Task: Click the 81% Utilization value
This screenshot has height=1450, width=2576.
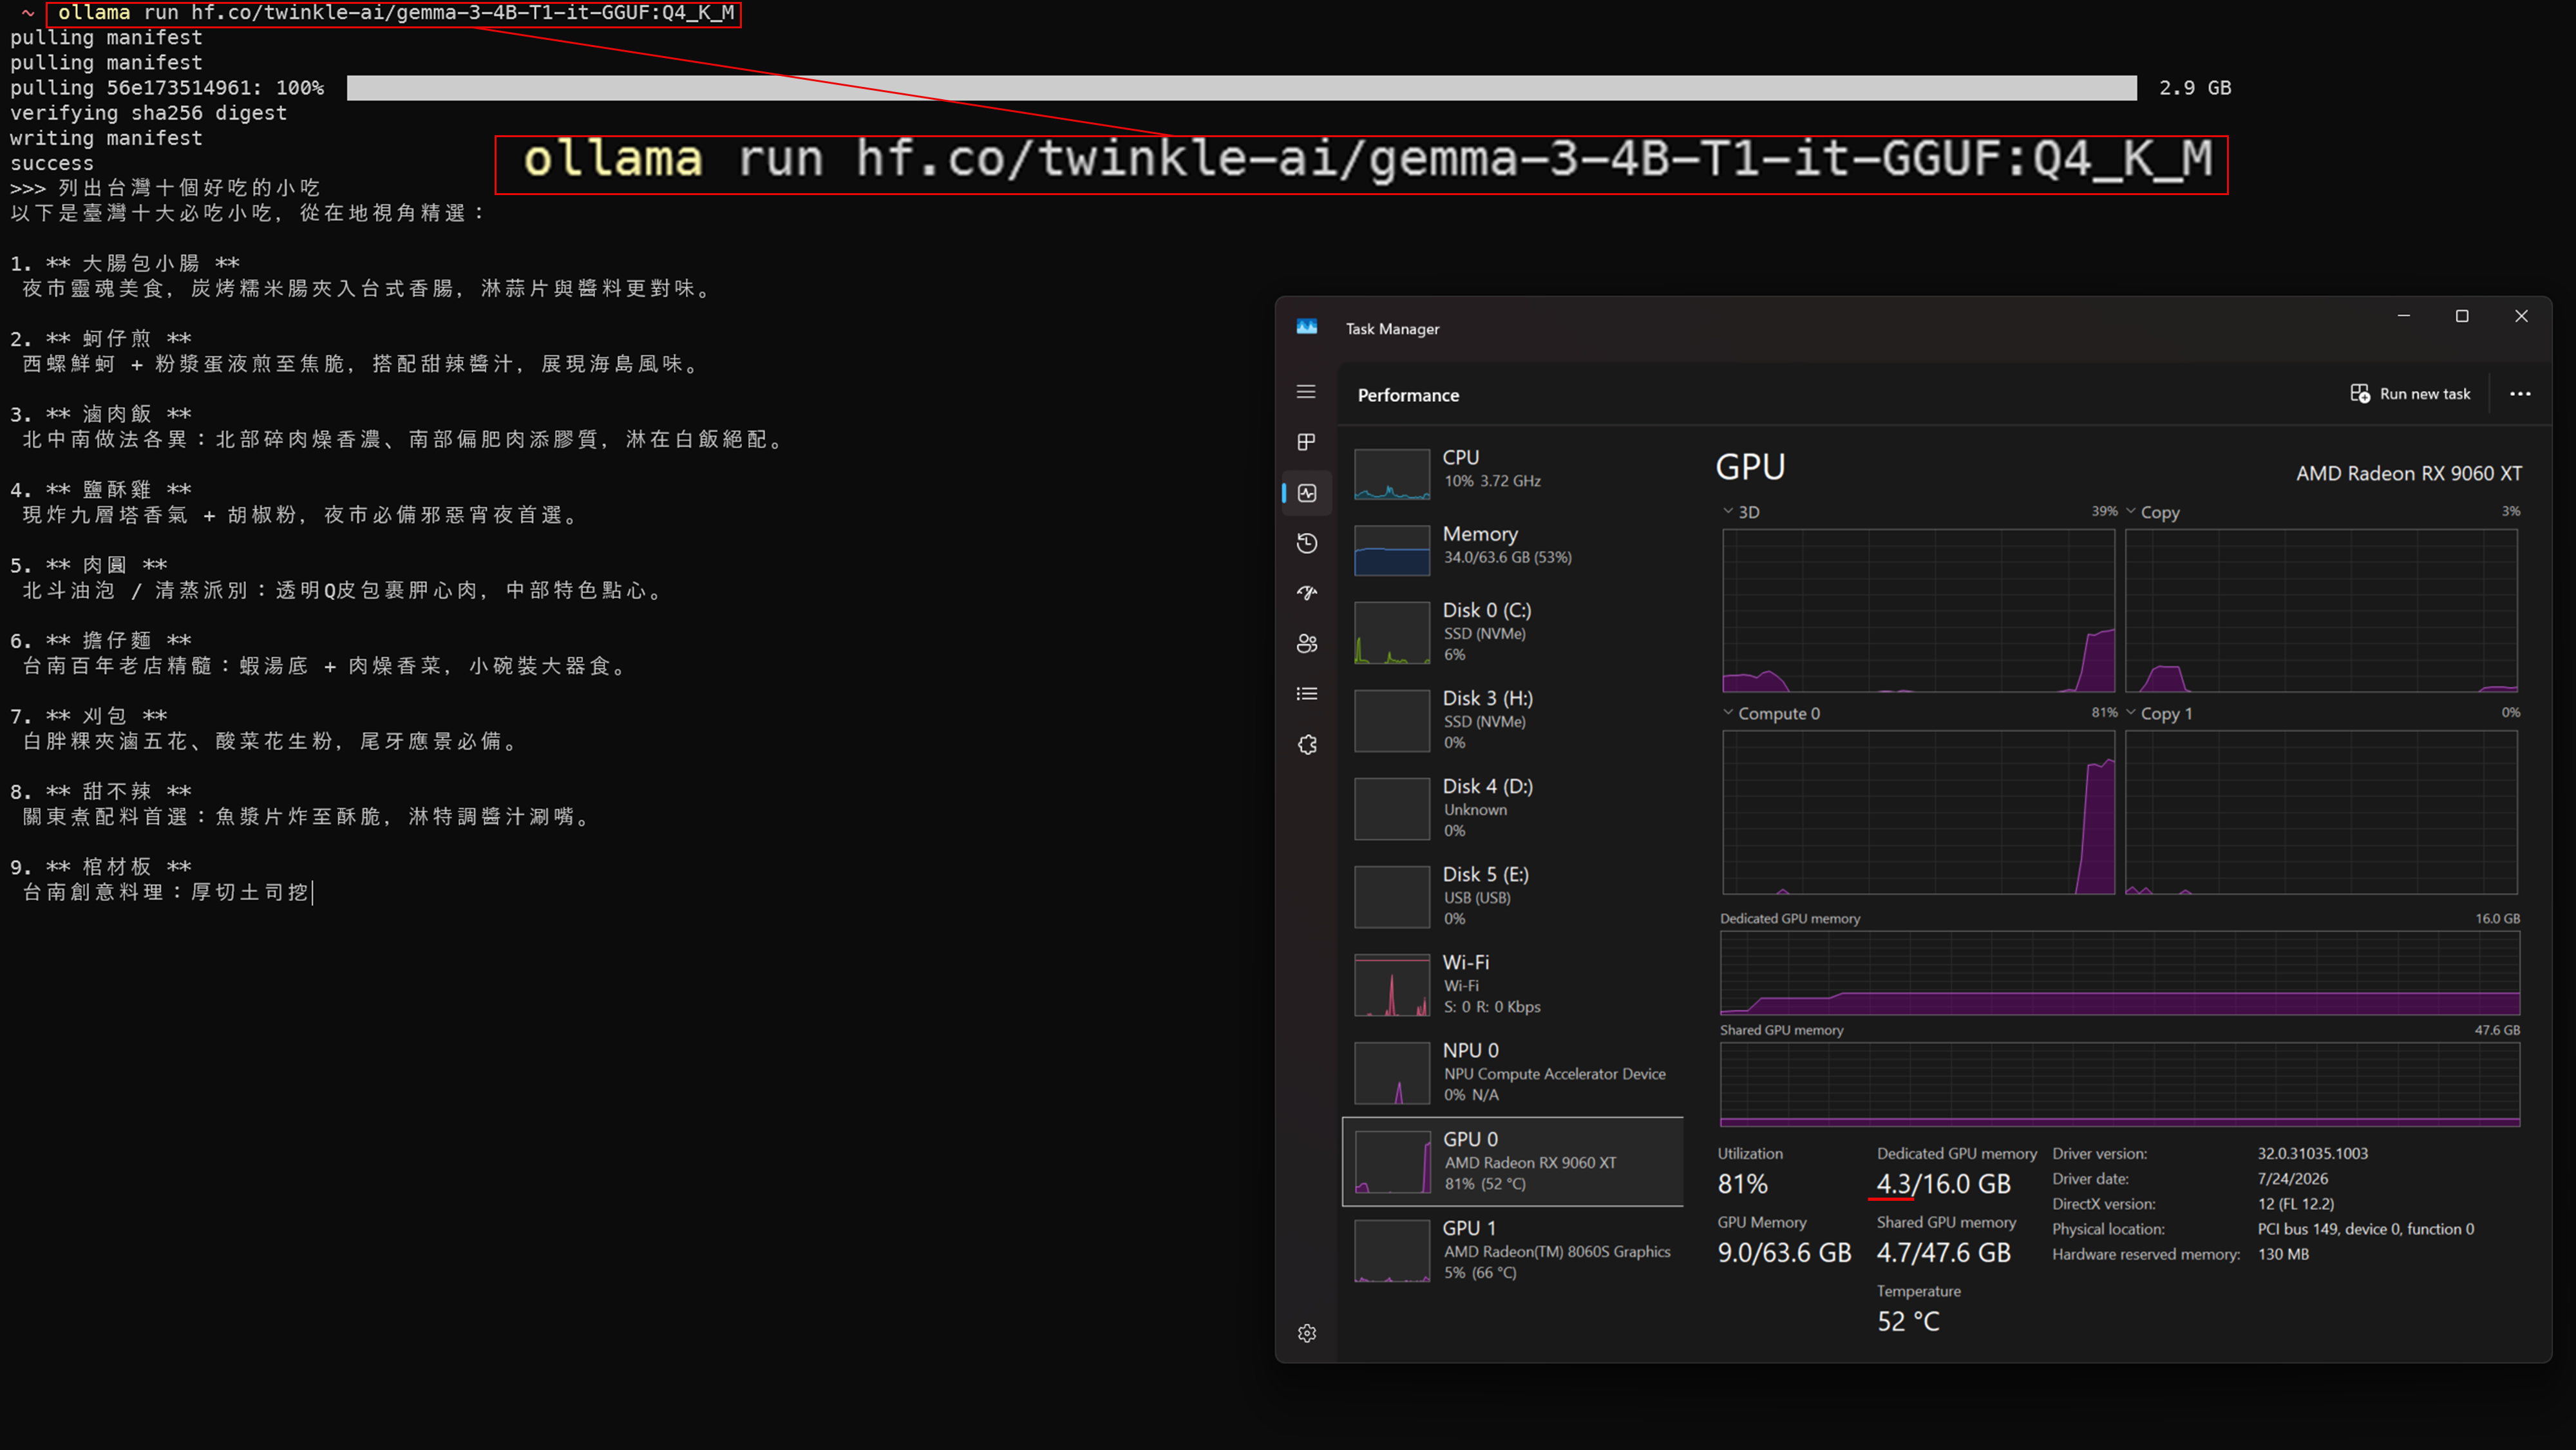Action: [x=1742, y=1184]
